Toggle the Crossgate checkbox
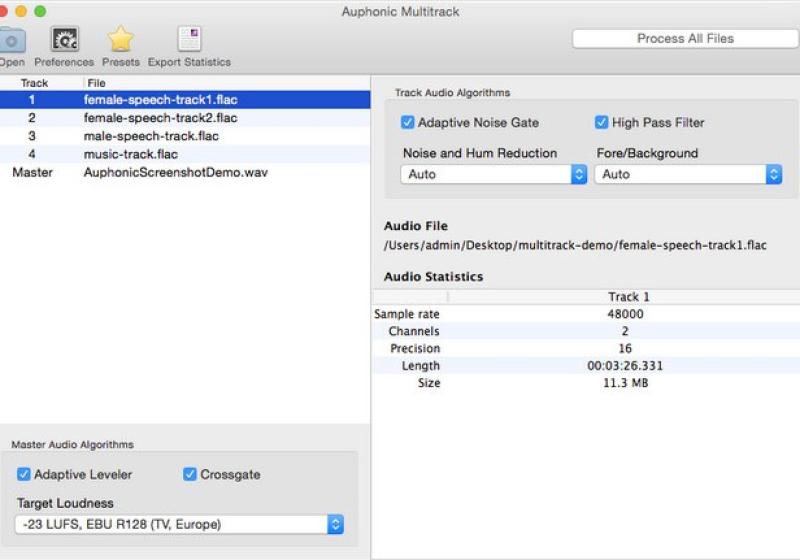800x560 pixels. pyautogui.click(x=190, y=474)
